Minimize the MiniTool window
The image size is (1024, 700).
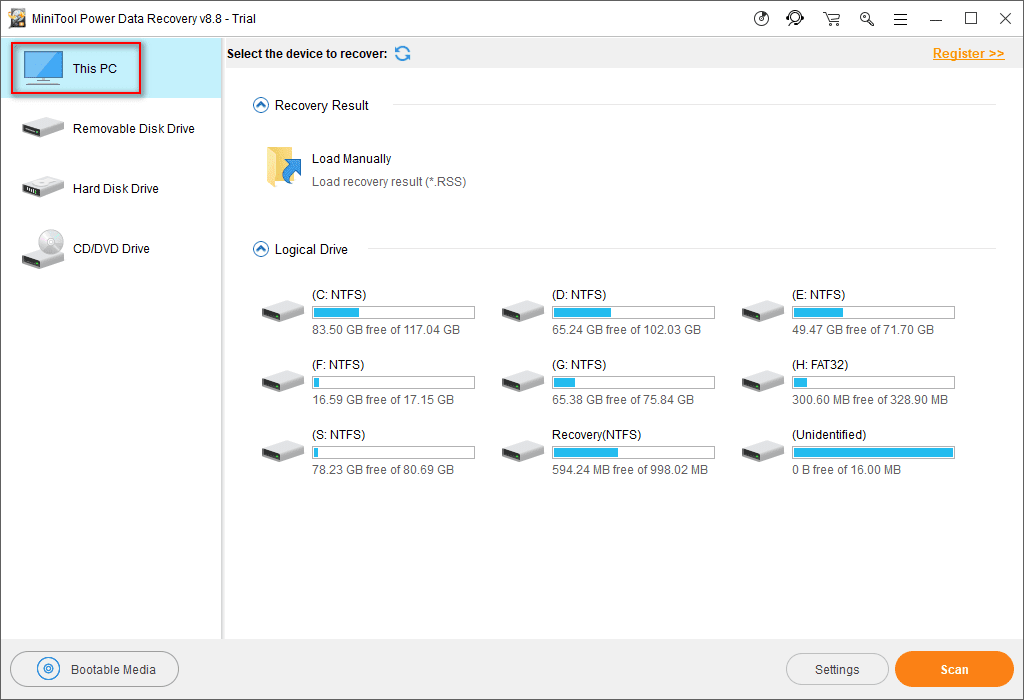(936, 19)
